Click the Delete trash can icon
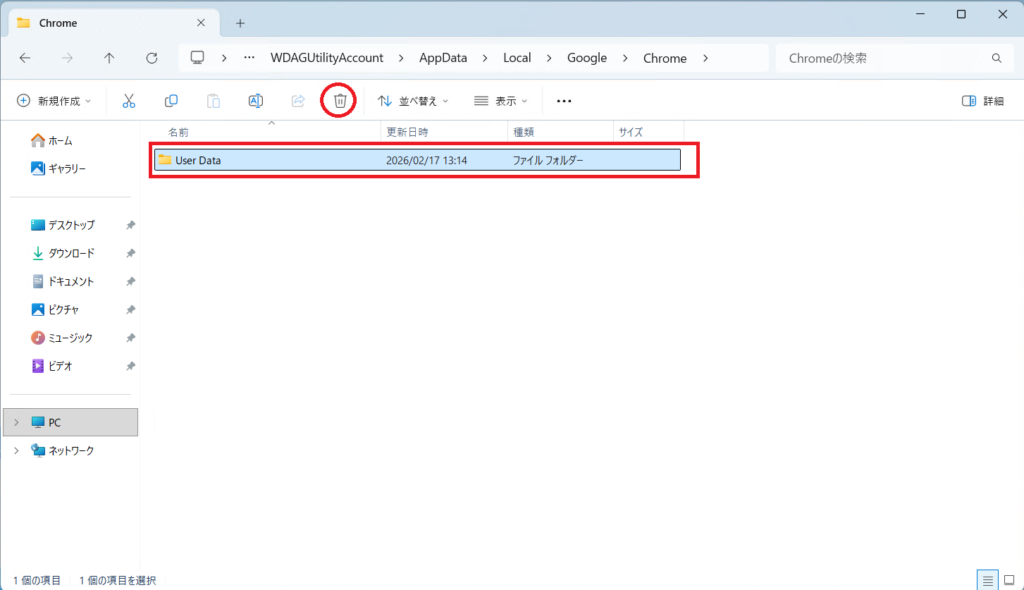The height and width of the screenshot is (590, 1024). point(340,101)
